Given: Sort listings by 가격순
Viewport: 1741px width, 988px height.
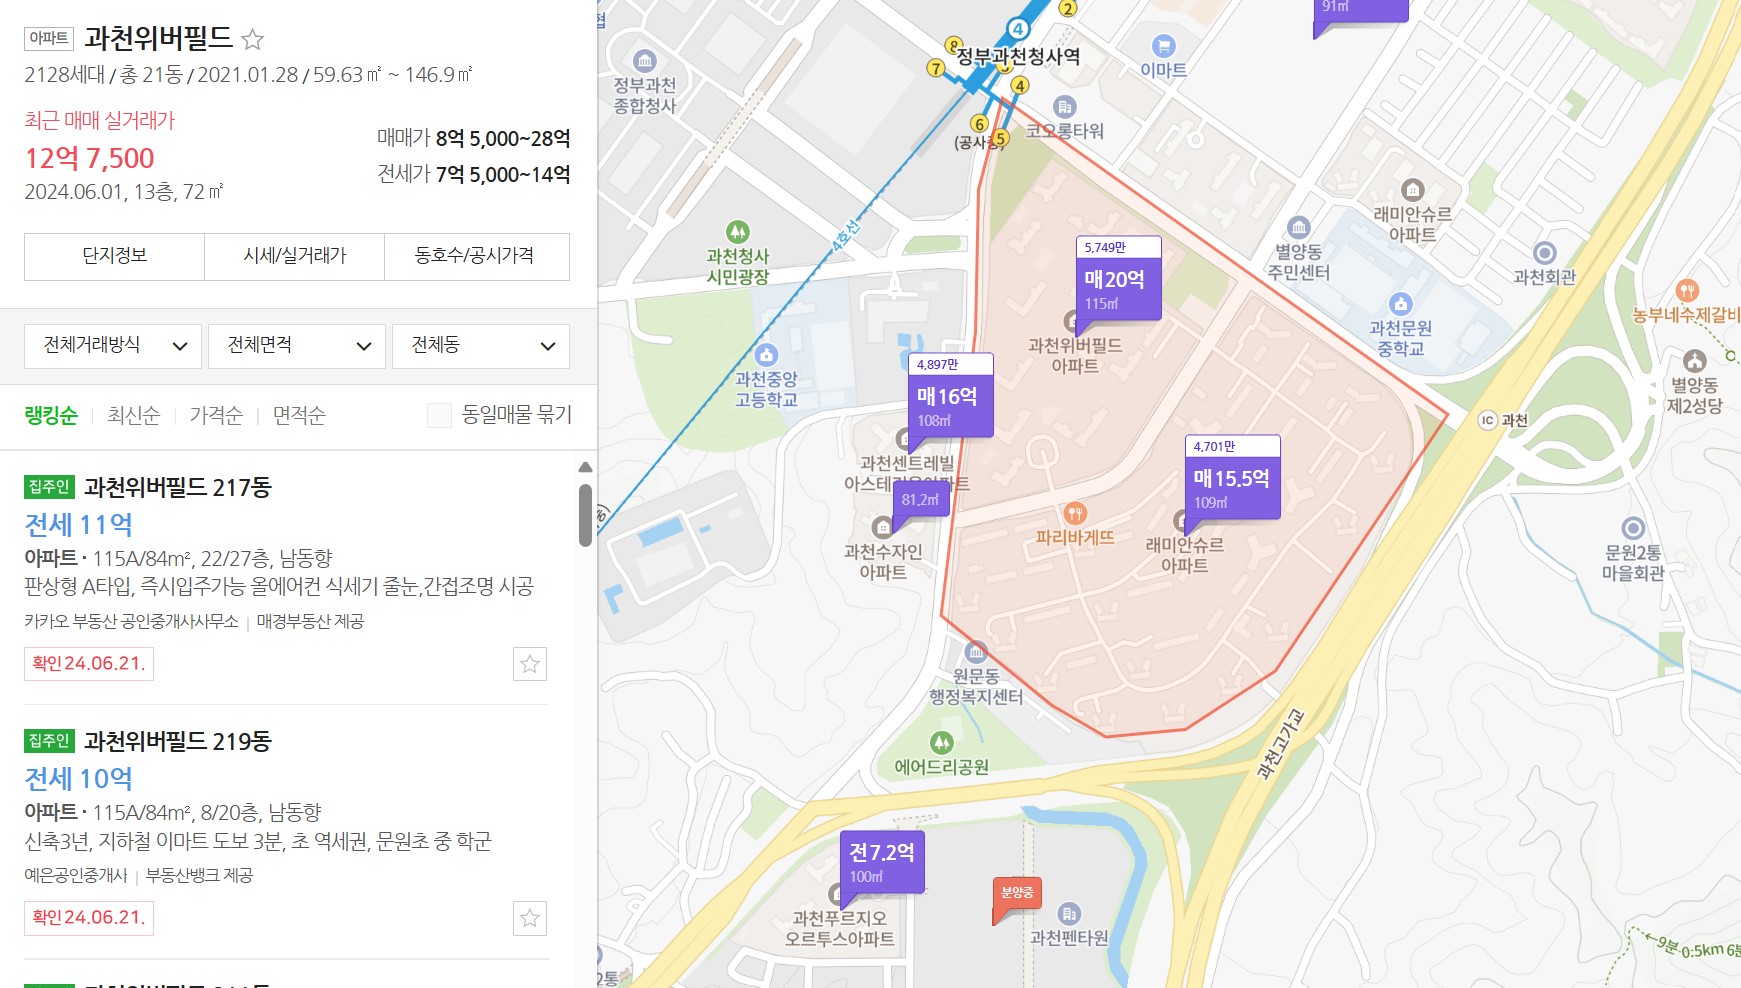Looking at the screenshot, I should click(216, 416).
